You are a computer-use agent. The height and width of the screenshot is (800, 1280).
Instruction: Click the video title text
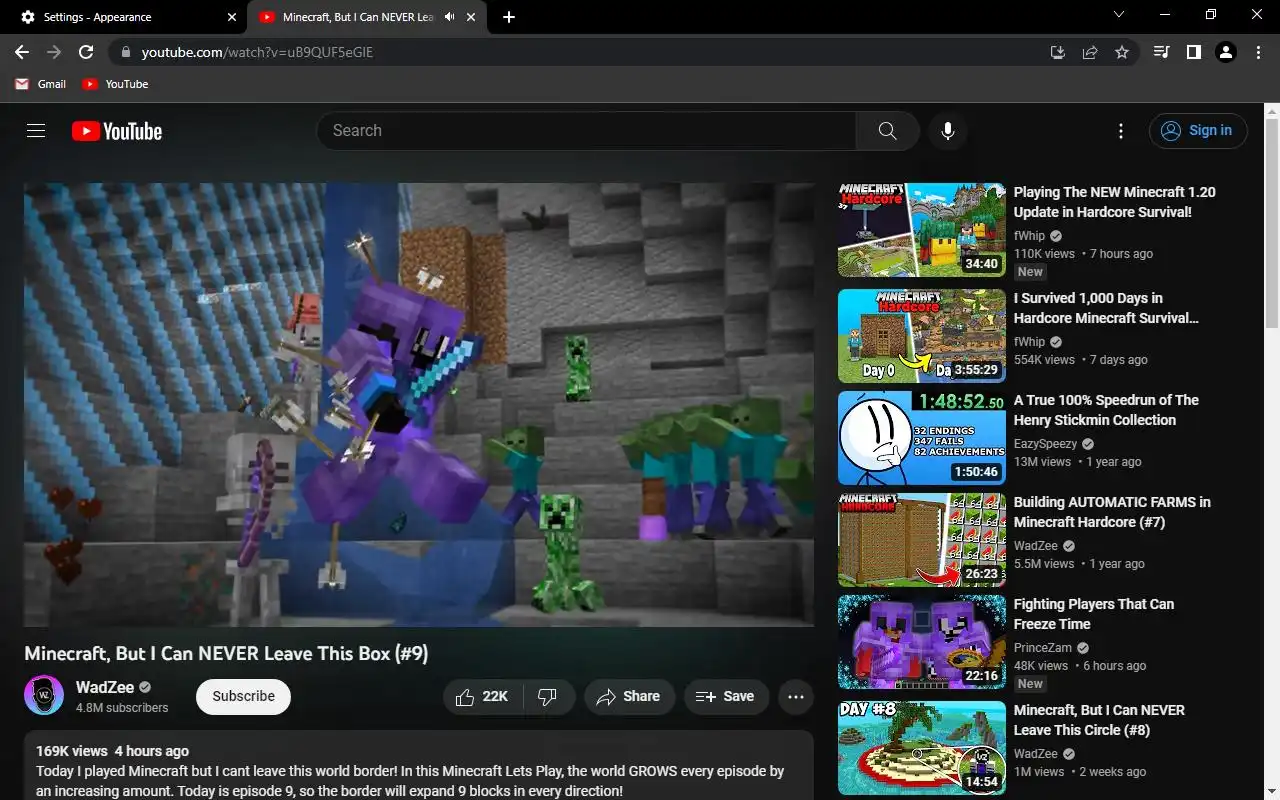tap(226, 653)
